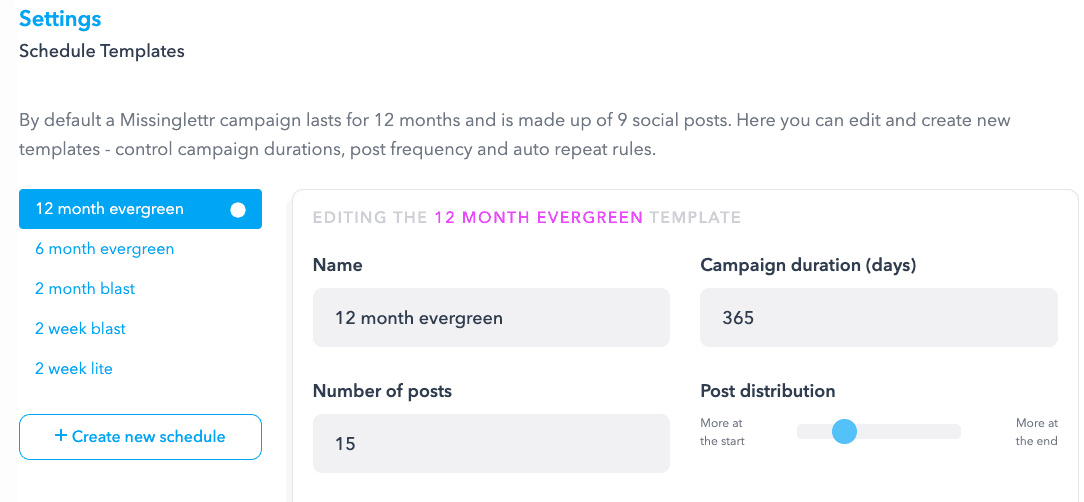Click the blue Settings heading
1084x502 pixels.
60,19
